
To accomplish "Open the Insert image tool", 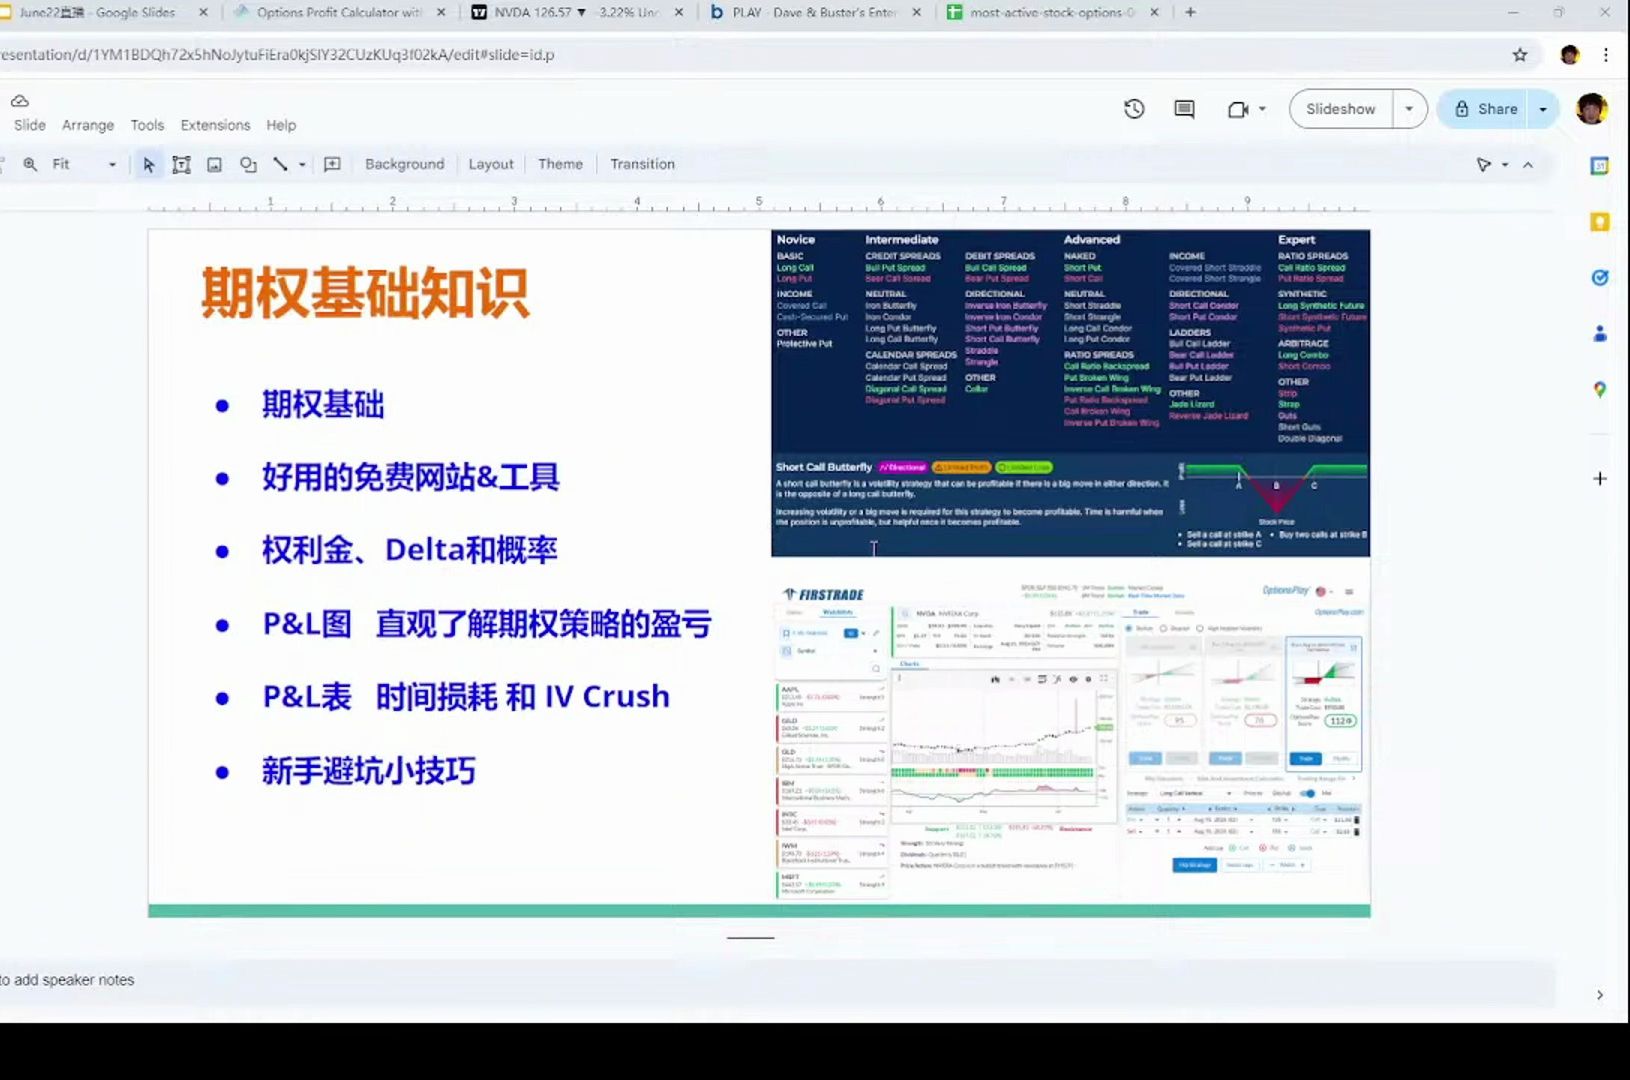I will pos(214,163).
